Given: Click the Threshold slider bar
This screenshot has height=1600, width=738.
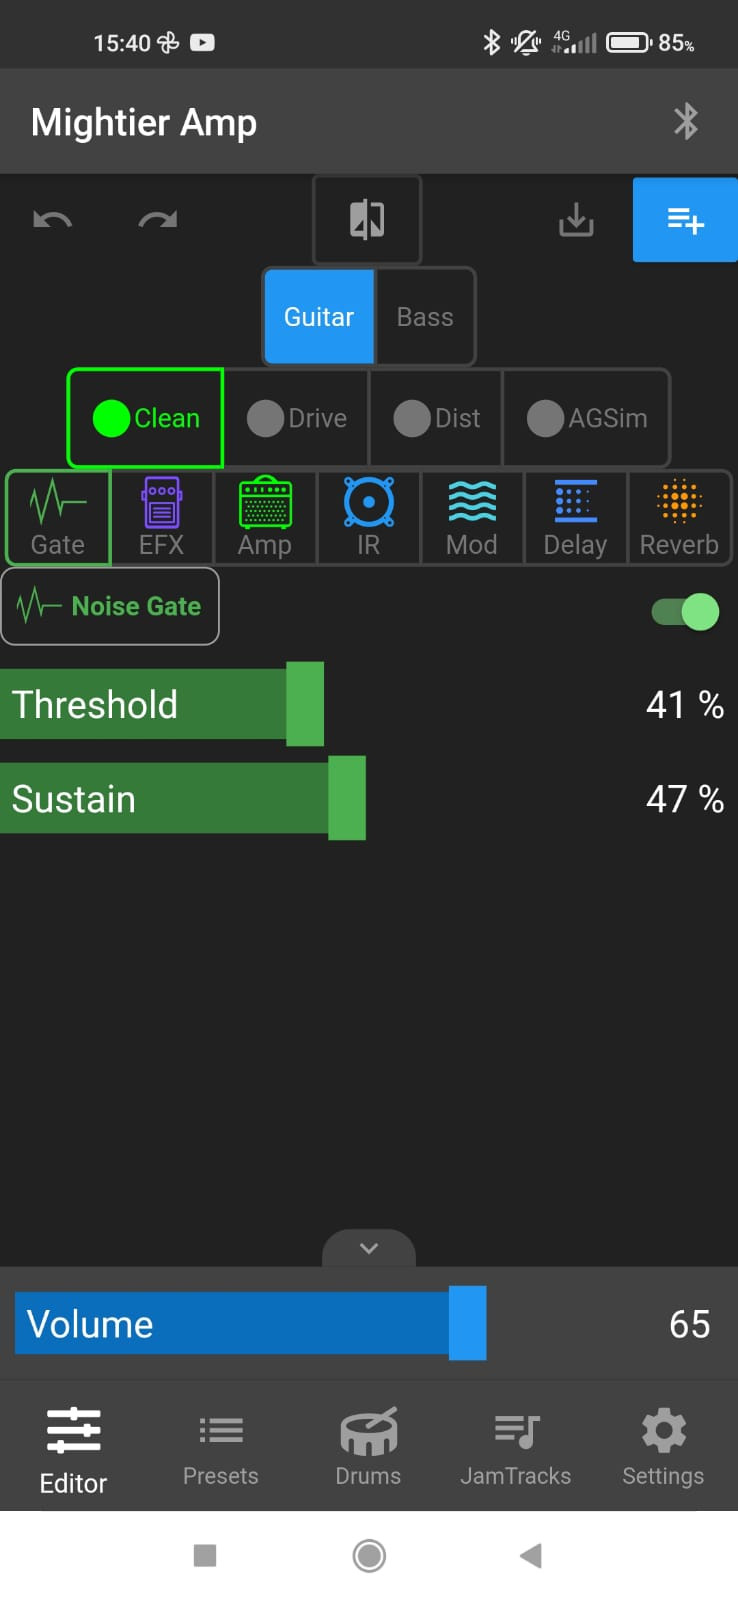Looking at the screenshot, I should (x=162, y=704).
